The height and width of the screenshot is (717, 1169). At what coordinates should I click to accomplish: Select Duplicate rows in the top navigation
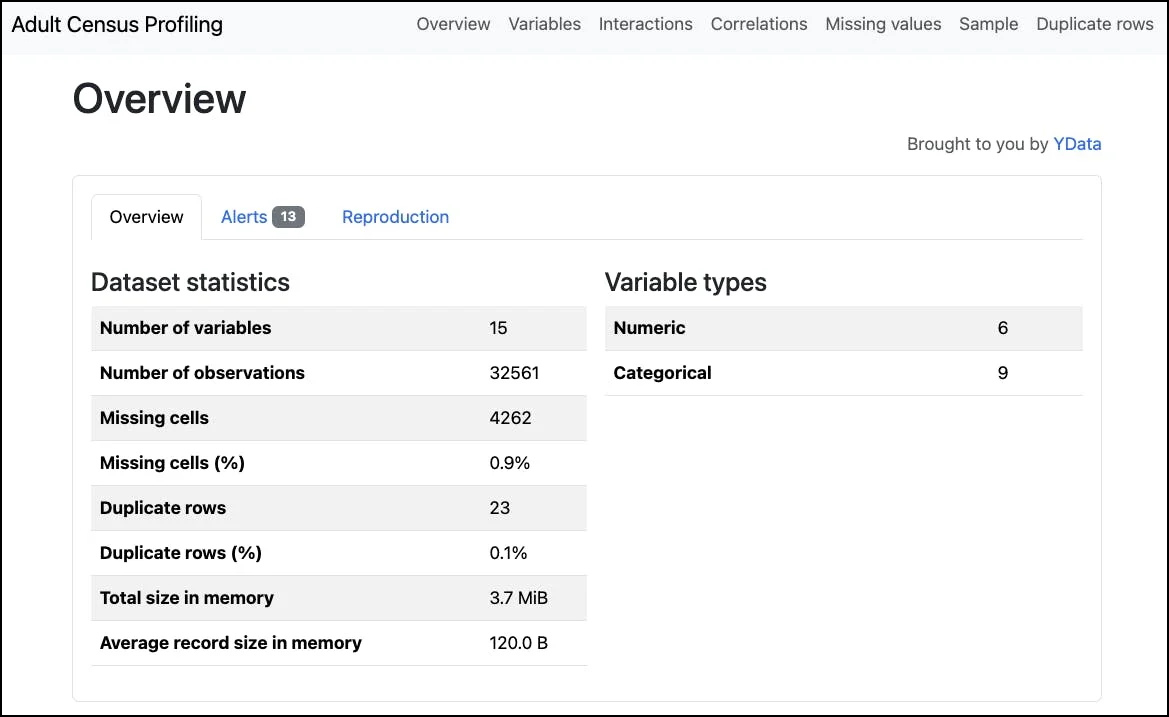pyautogui.click(x=1094, y=24)
